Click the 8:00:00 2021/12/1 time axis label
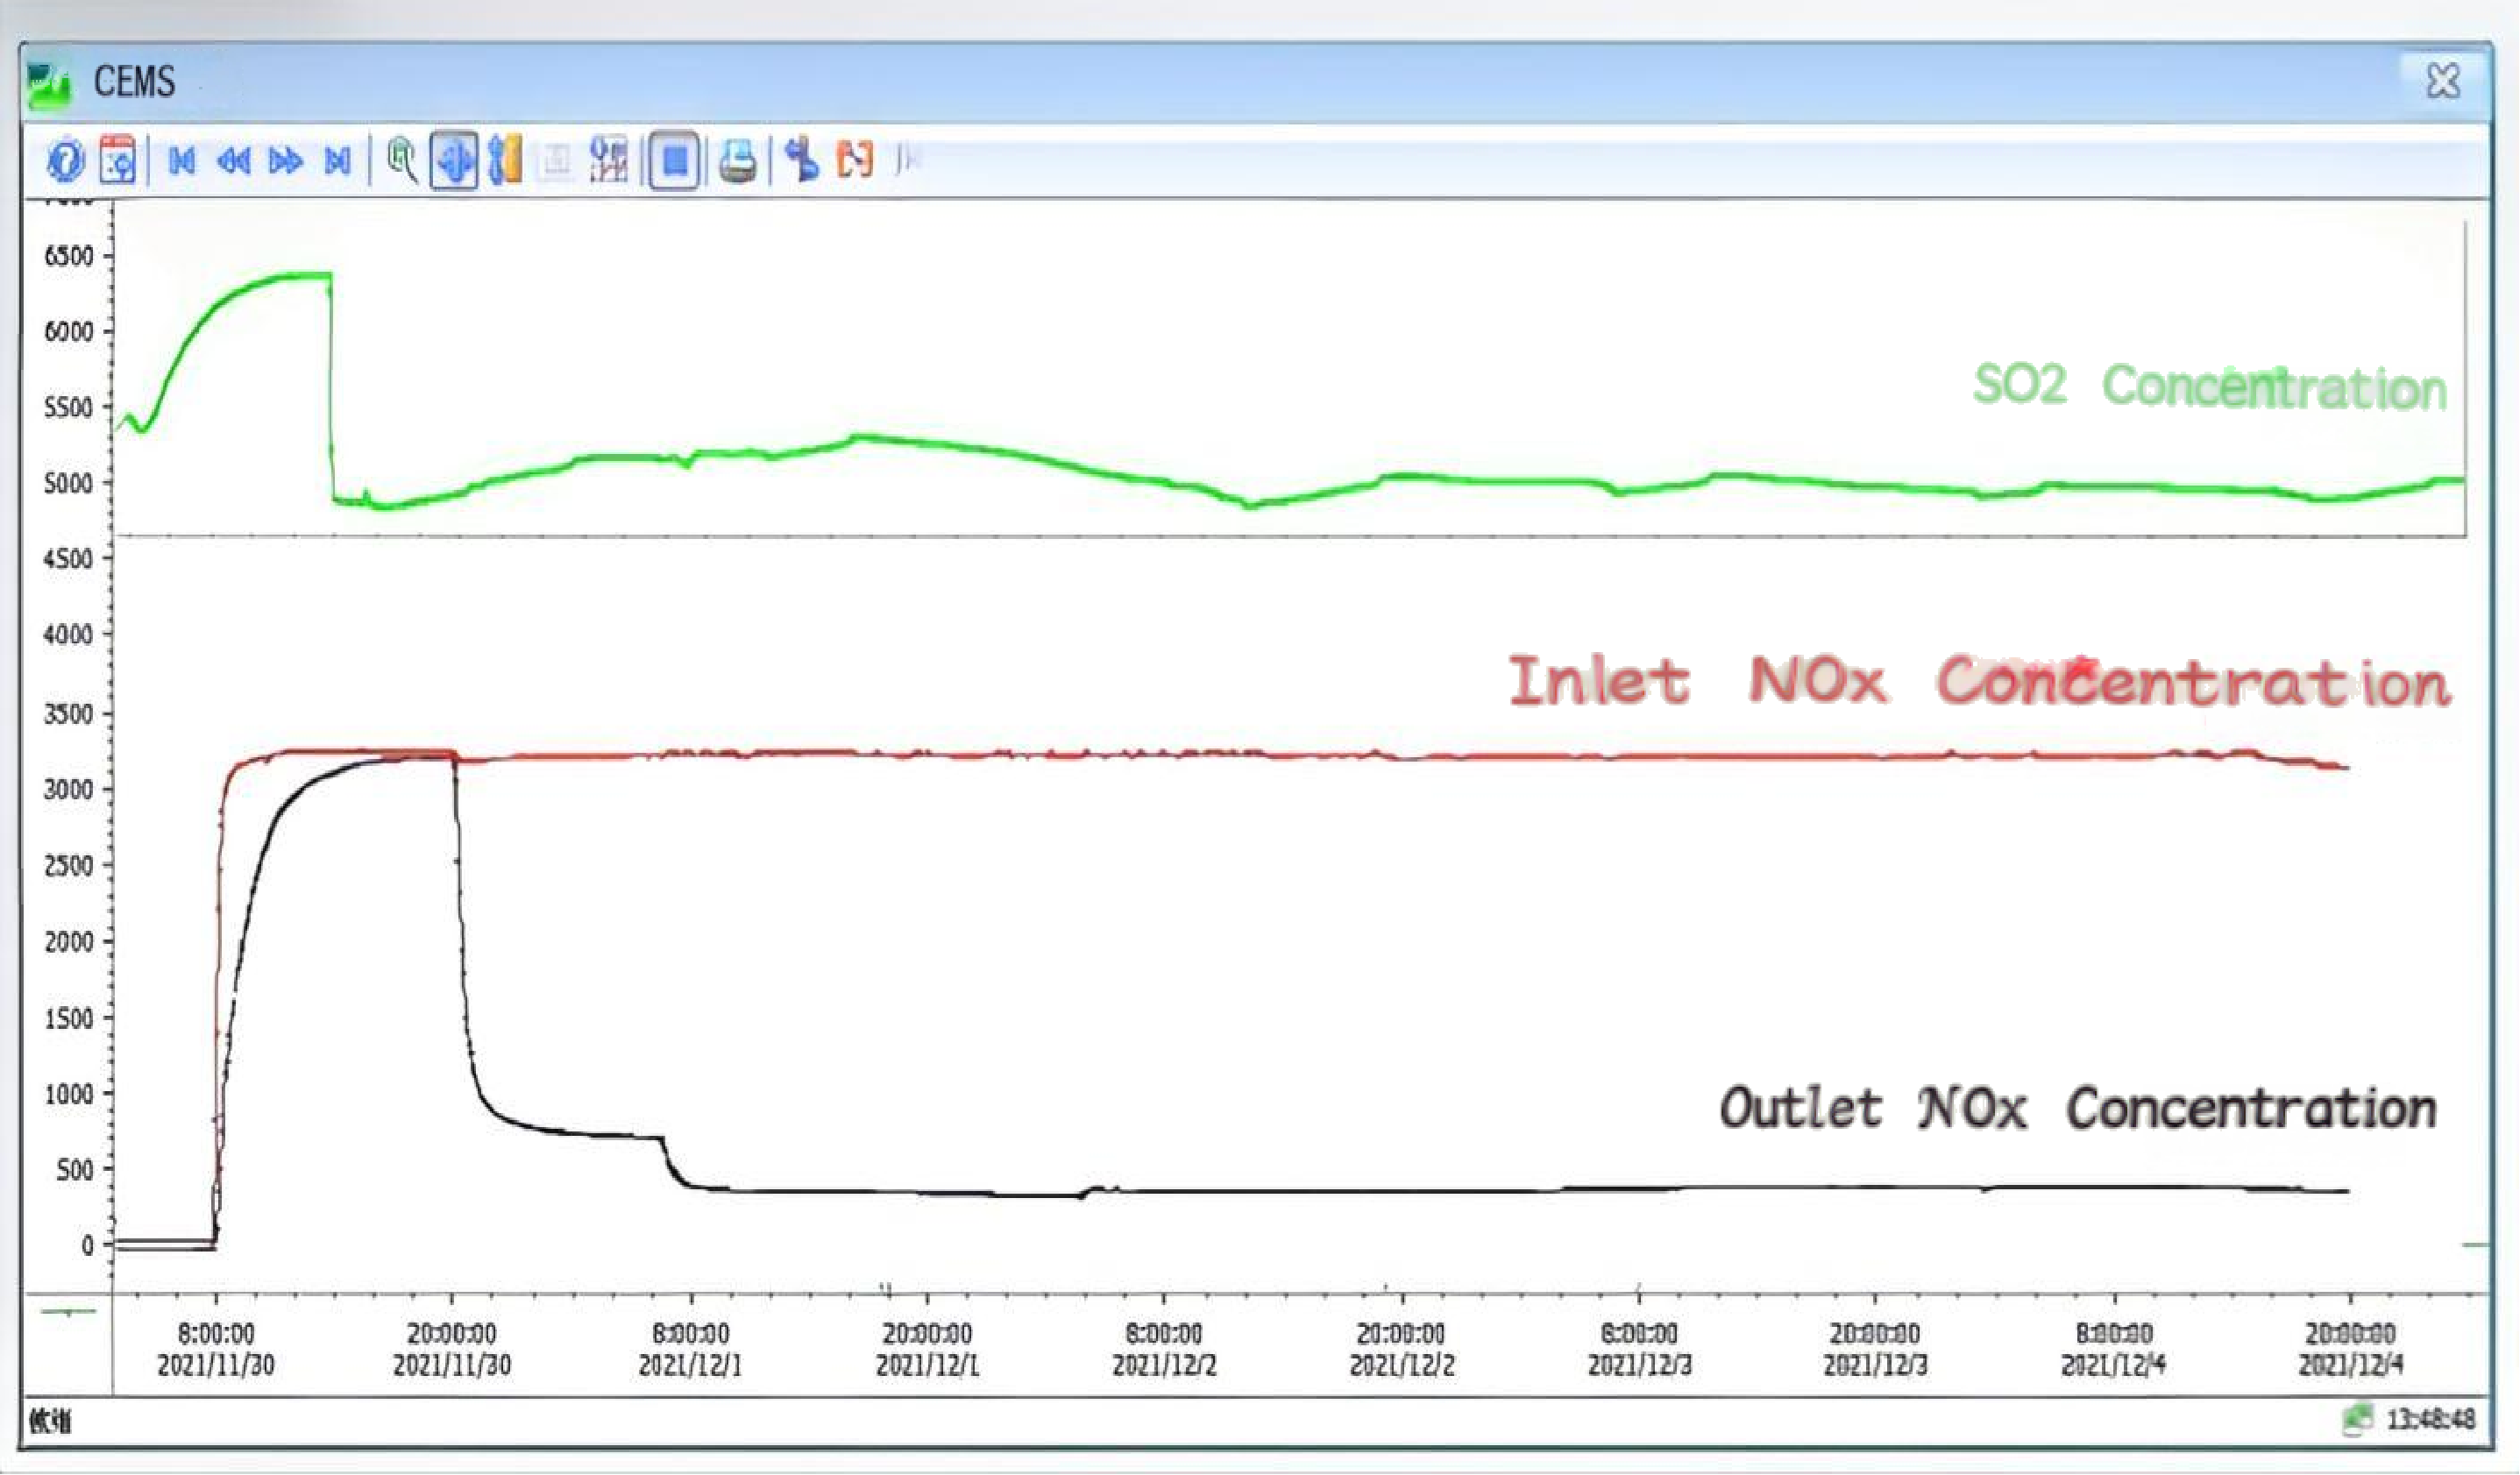Viewport: 2520px width, 1475px height. [x=690, y=1349]
